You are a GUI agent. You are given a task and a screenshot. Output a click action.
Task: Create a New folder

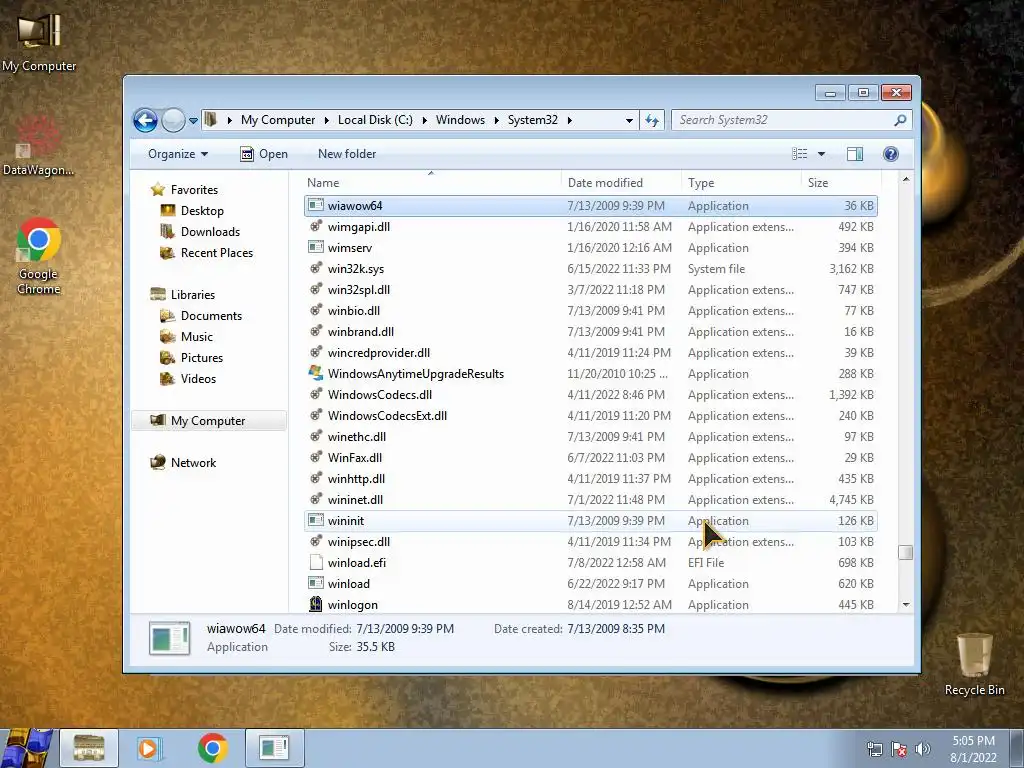(347, 154)
